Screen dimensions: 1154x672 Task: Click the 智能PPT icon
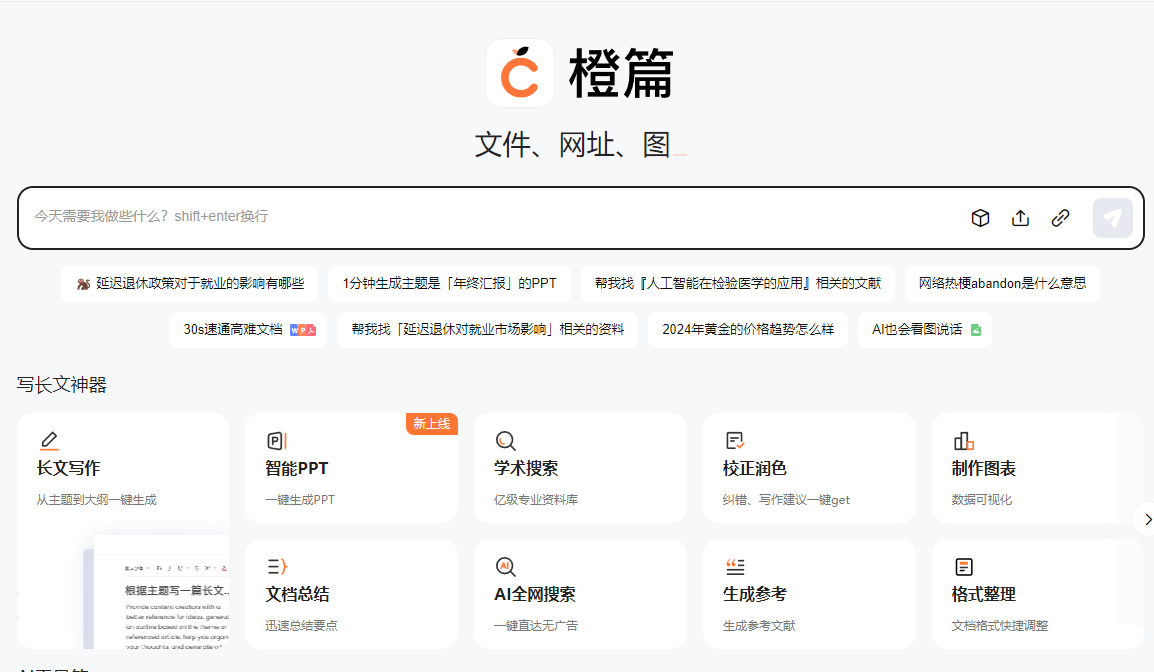tap(277, 440)
